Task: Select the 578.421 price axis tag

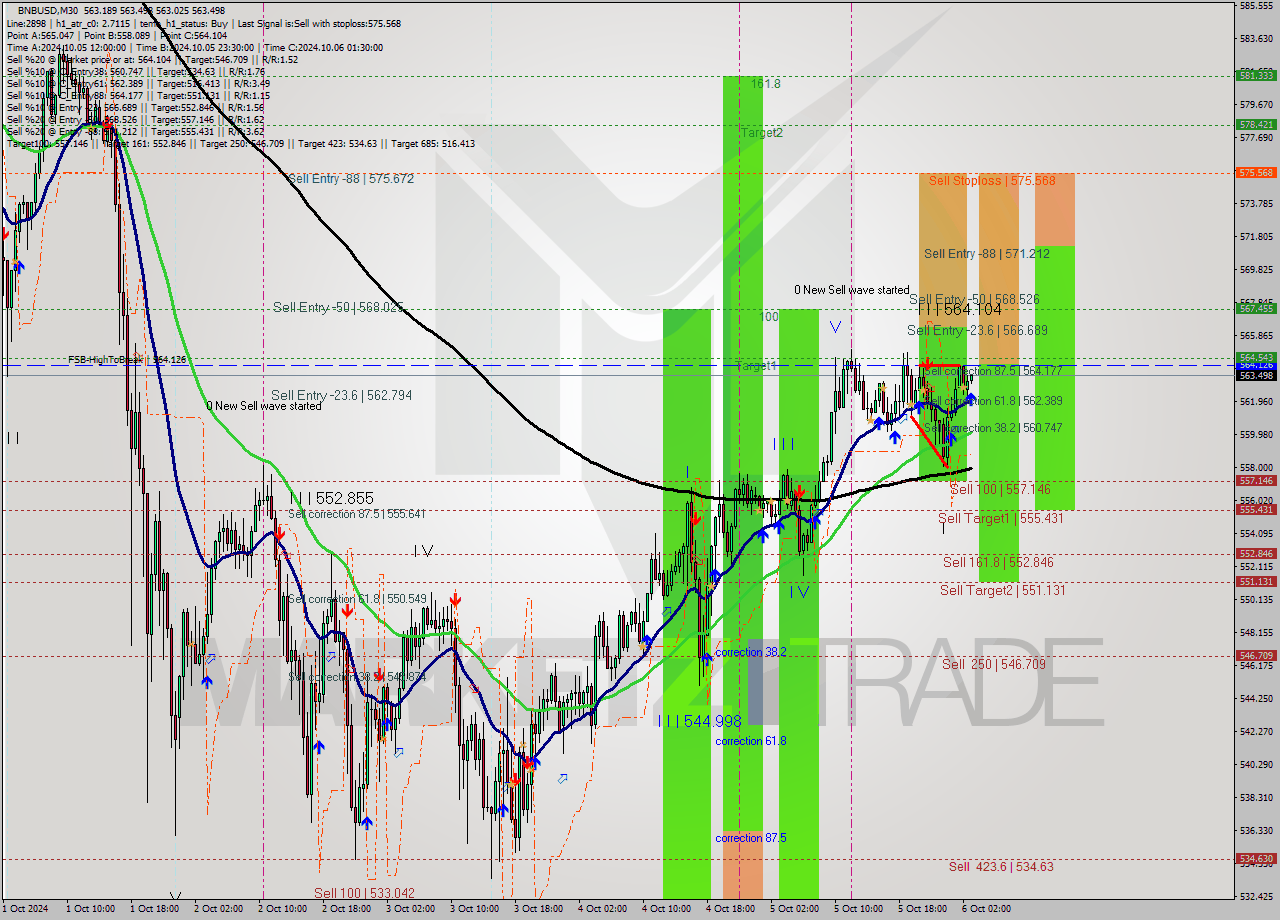Action: 1256,124
